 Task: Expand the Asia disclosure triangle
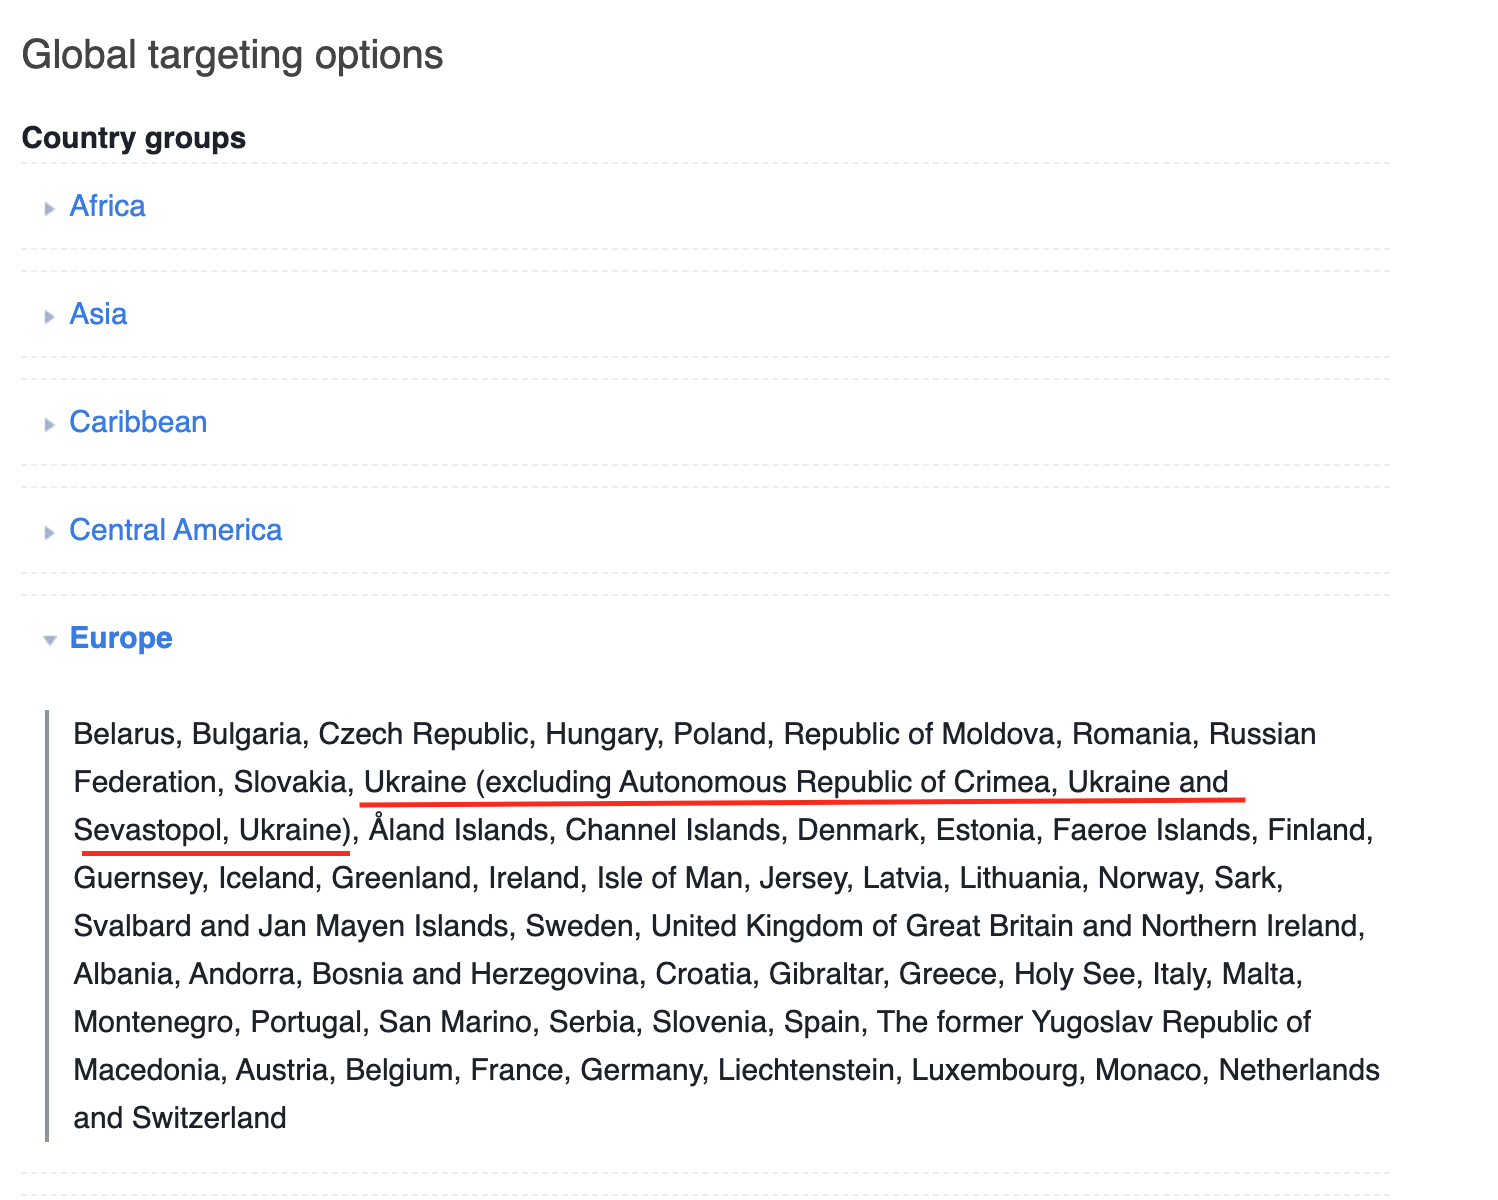coord(49,316)
